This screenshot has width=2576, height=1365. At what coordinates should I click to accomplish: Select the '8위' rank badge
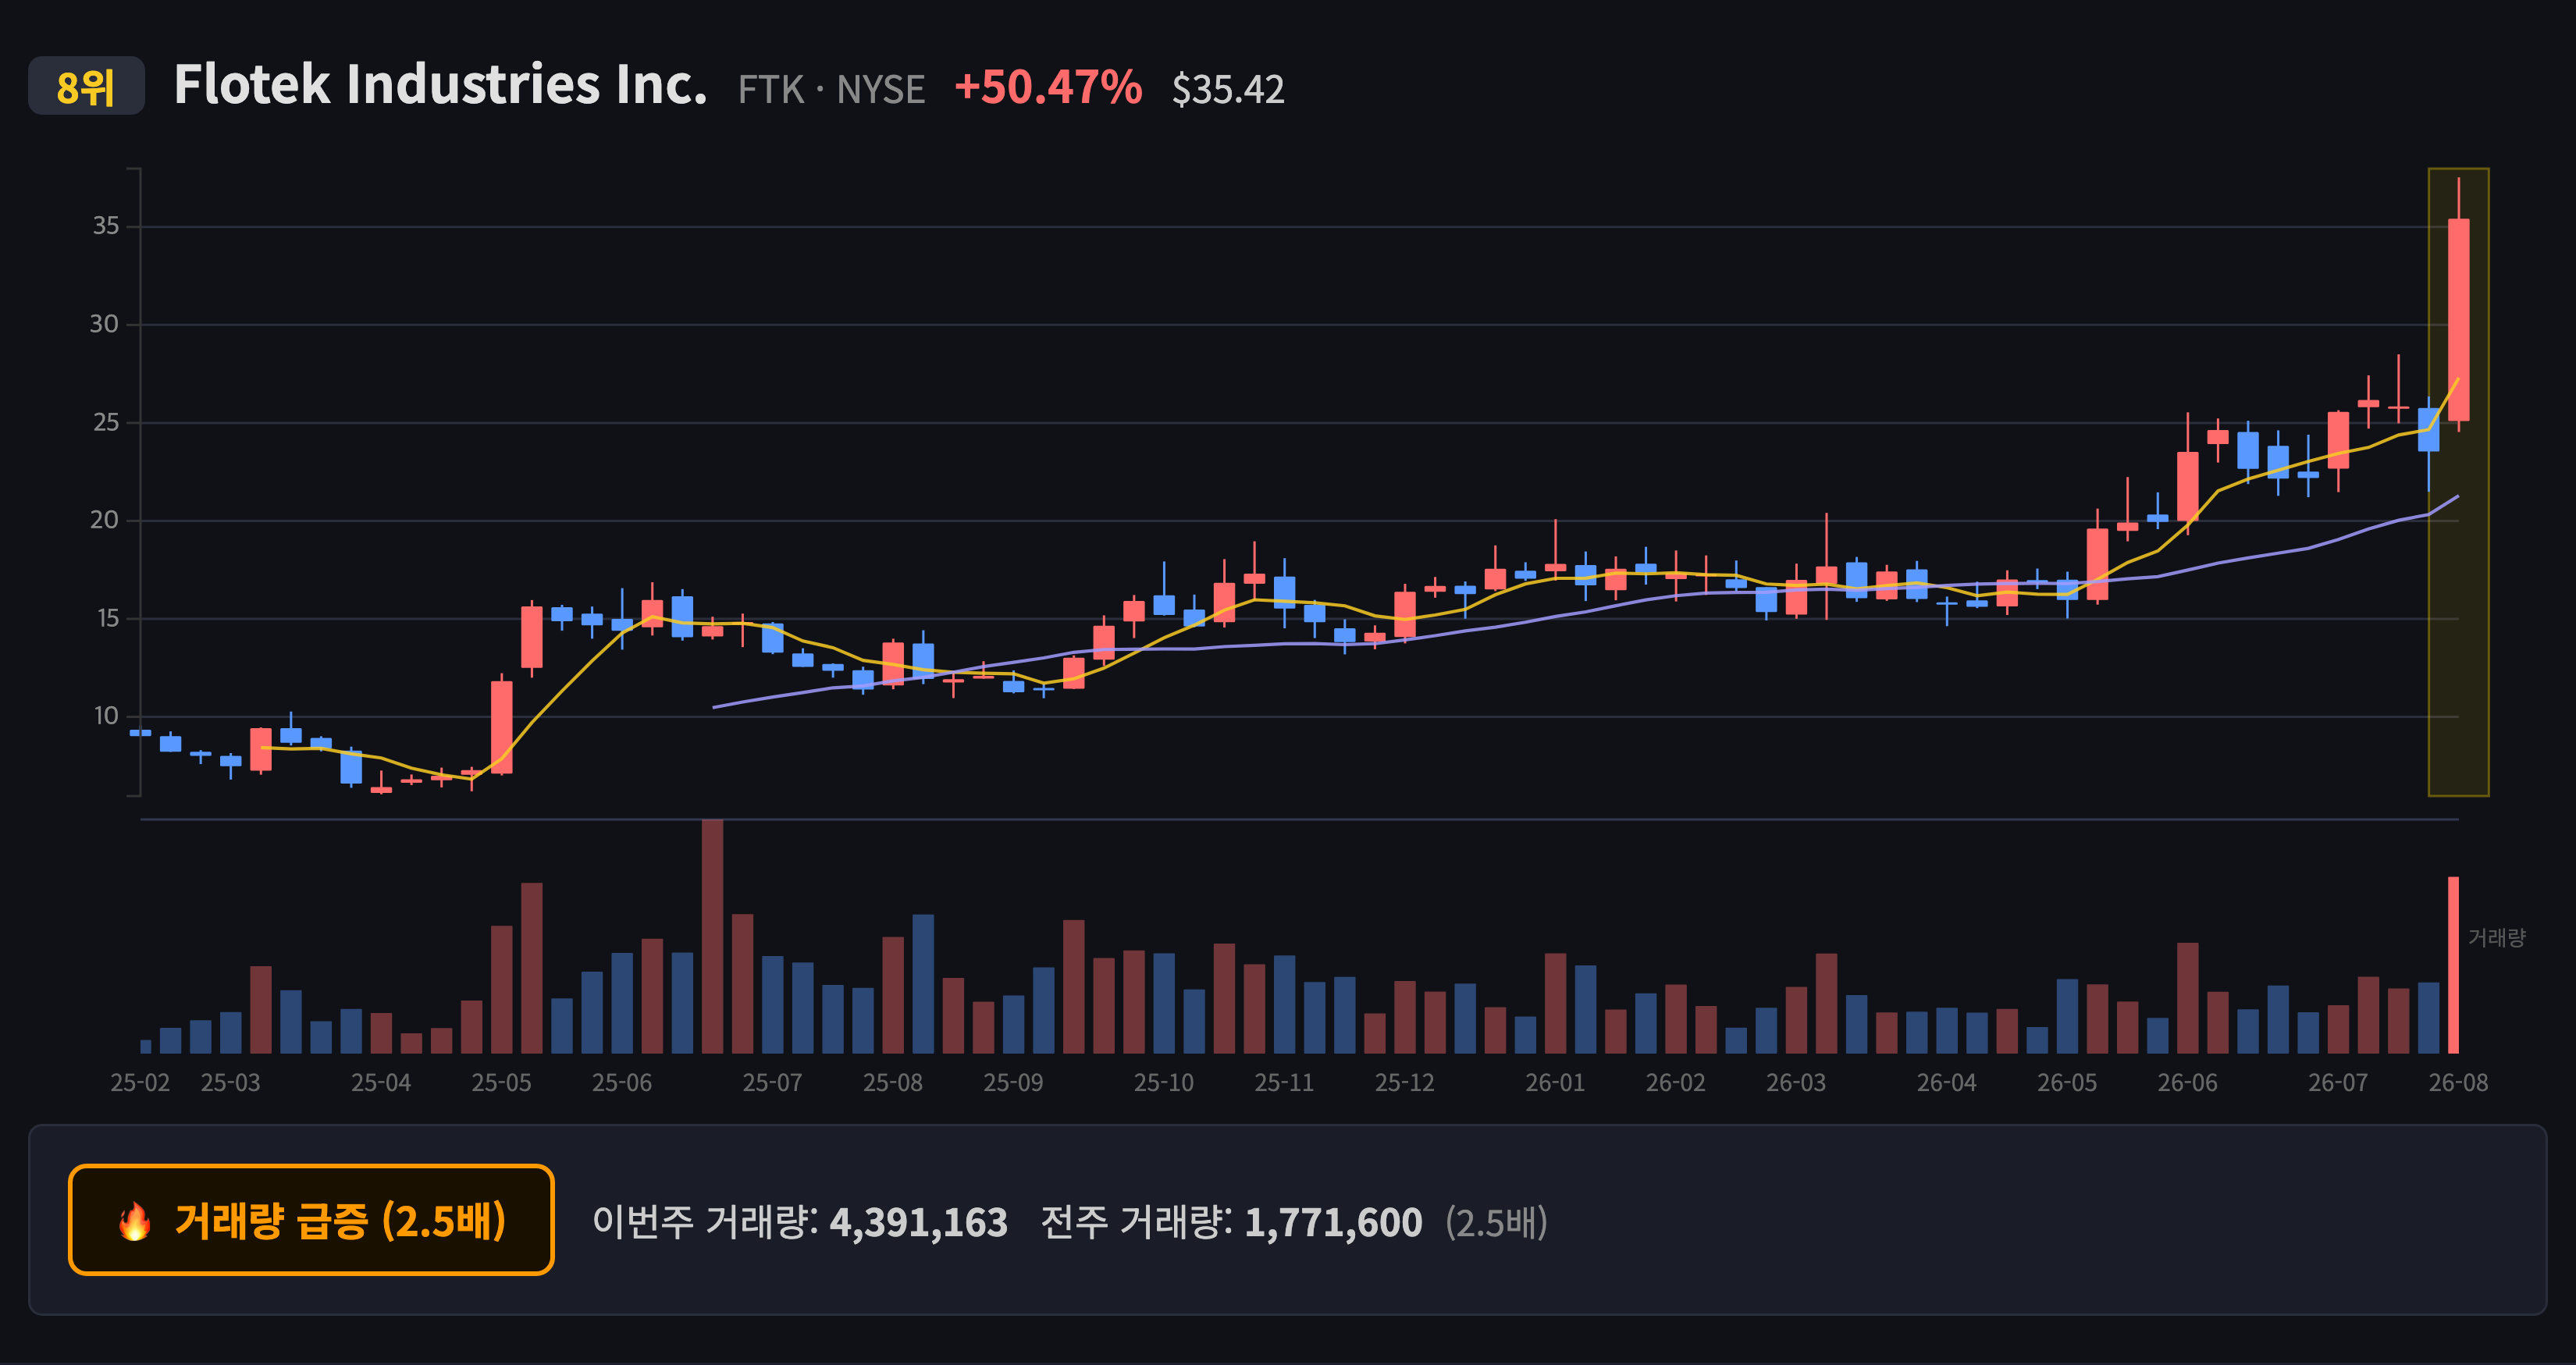pyautogui.click(x=86, y=87)
